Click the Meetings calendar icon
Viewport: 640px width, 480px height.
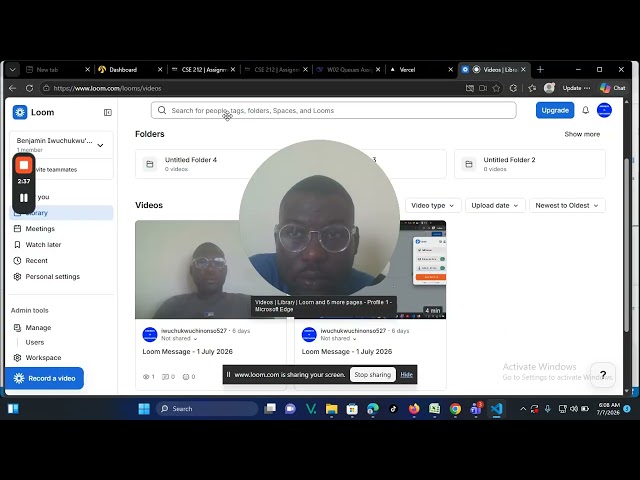click(17, 229)
